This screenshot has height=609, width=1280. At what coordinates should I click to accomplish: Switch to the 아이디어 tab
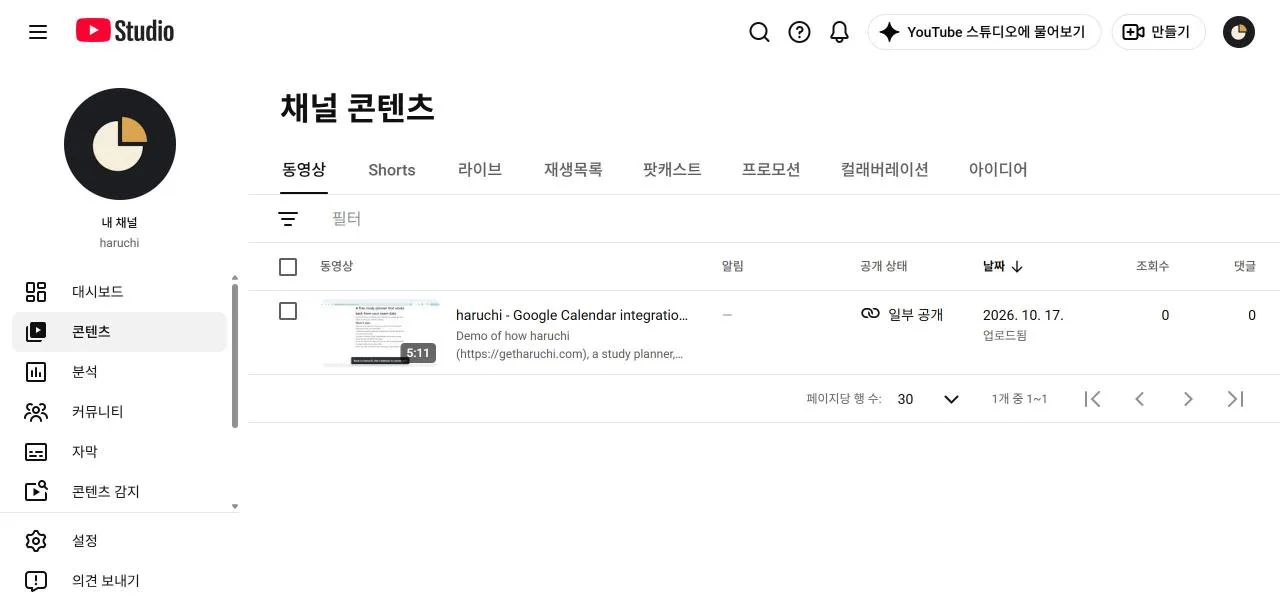click(998, 170)
